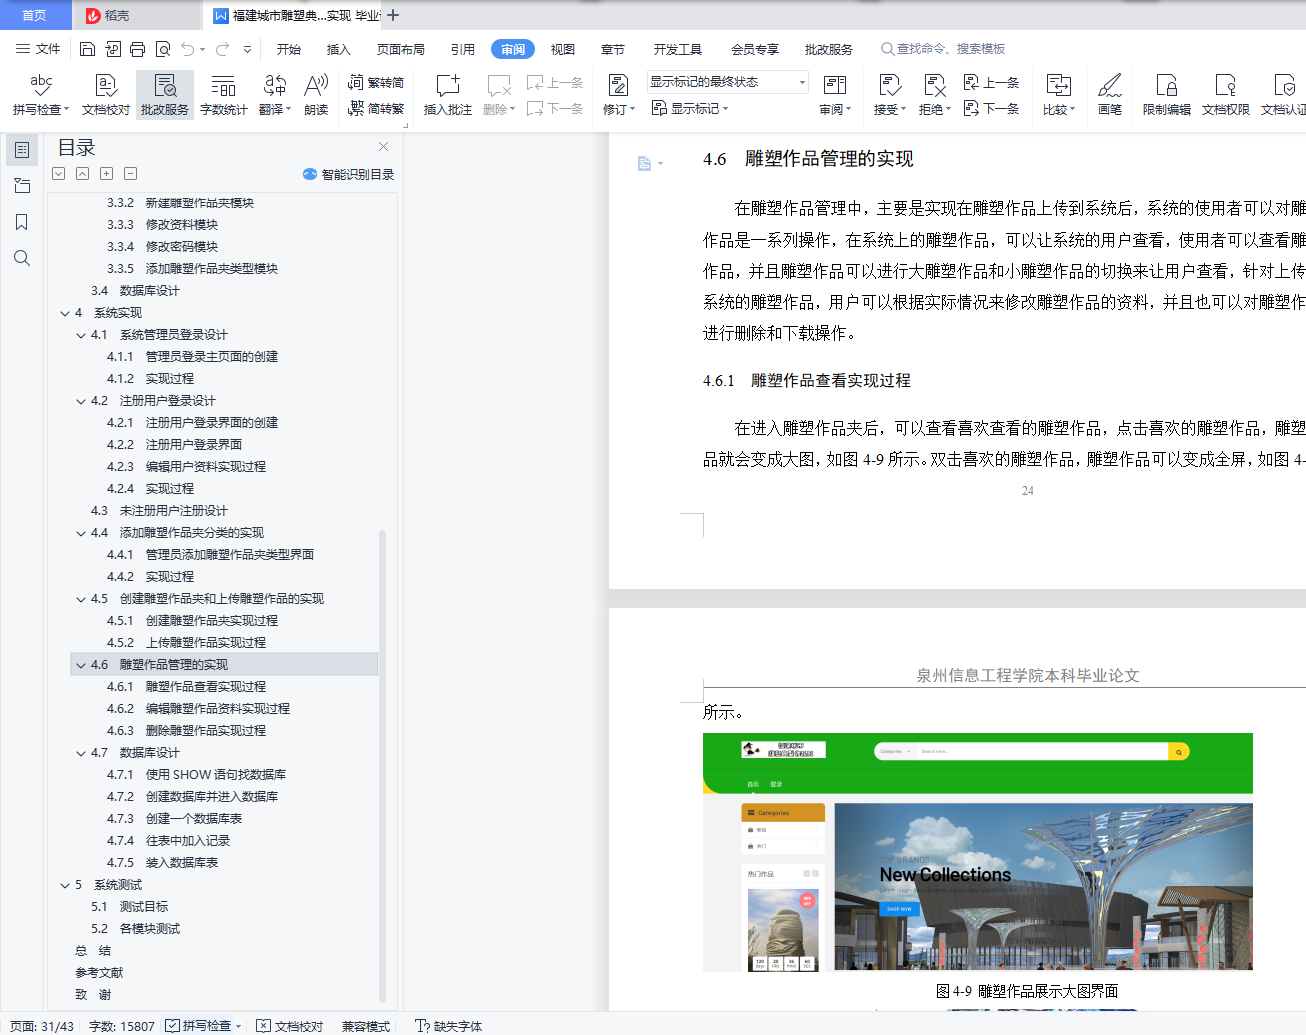This screenshot has height=1035, width=1306.
Task: Convert text using 繁转简
Action: tap(376, 83)
